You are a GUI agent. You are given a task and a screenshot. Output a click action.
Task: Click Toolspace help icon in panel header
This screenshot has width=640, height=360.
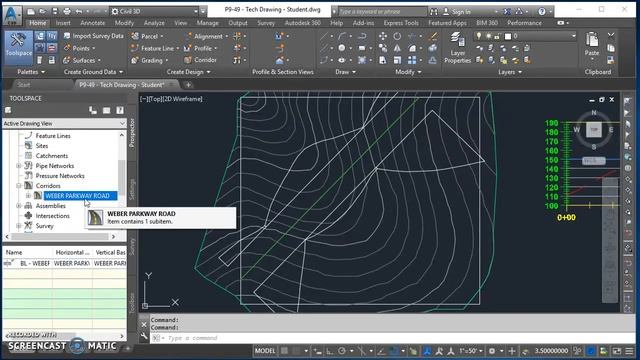pyautogui.click(x=120, y=110)
